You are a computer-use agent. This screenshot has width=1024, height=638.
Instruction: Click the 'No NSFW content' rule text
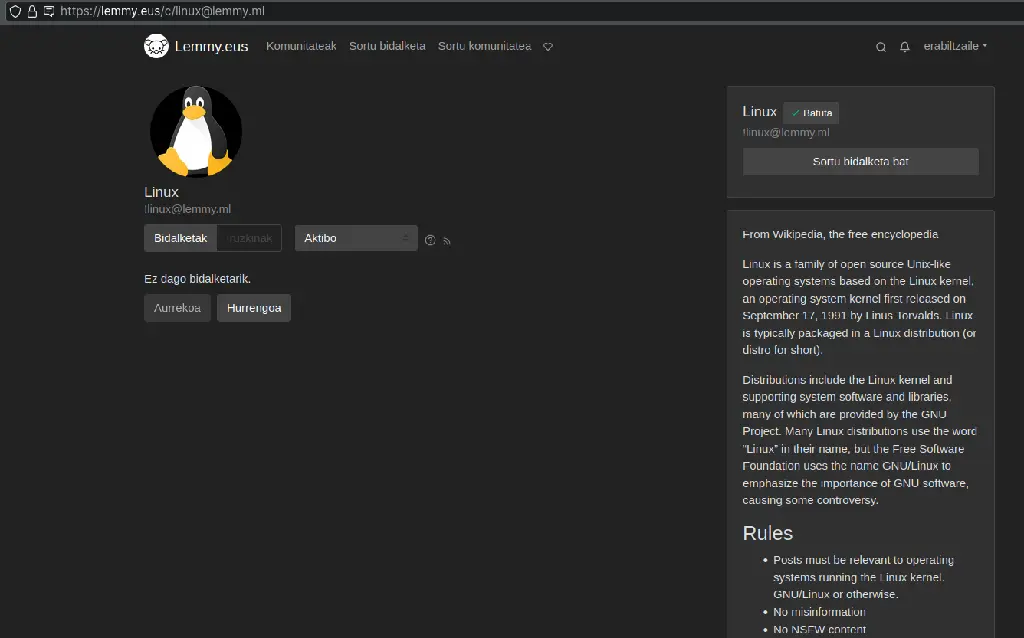point(819,630)
